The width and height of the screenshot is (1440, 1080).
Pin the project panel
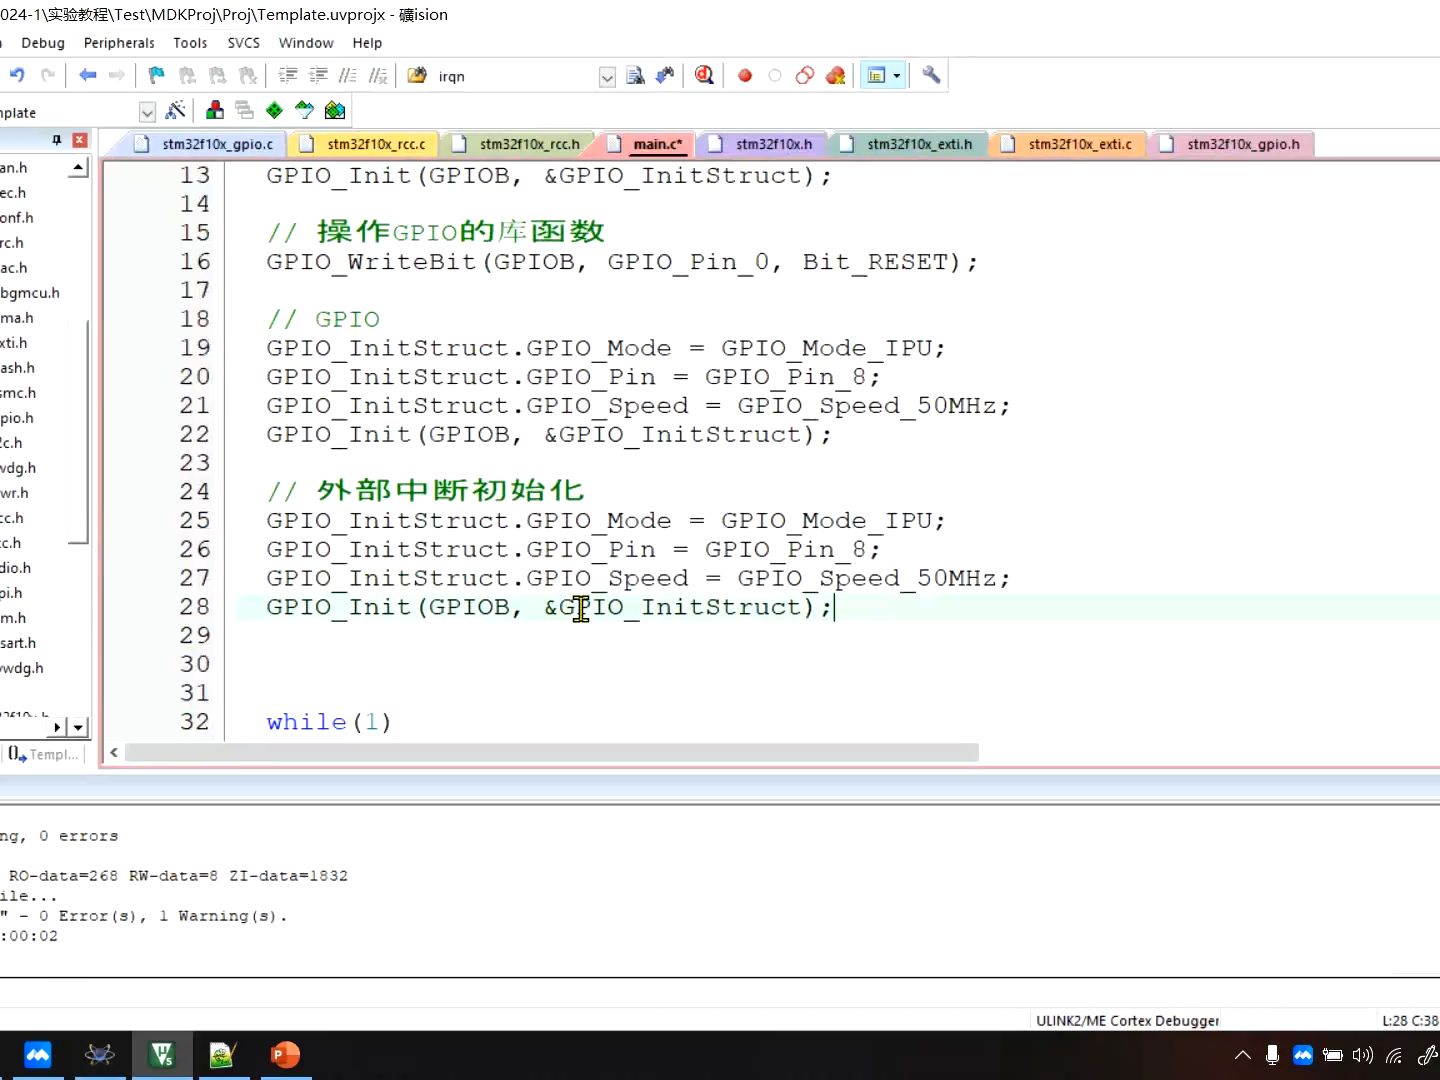point(57,140)
